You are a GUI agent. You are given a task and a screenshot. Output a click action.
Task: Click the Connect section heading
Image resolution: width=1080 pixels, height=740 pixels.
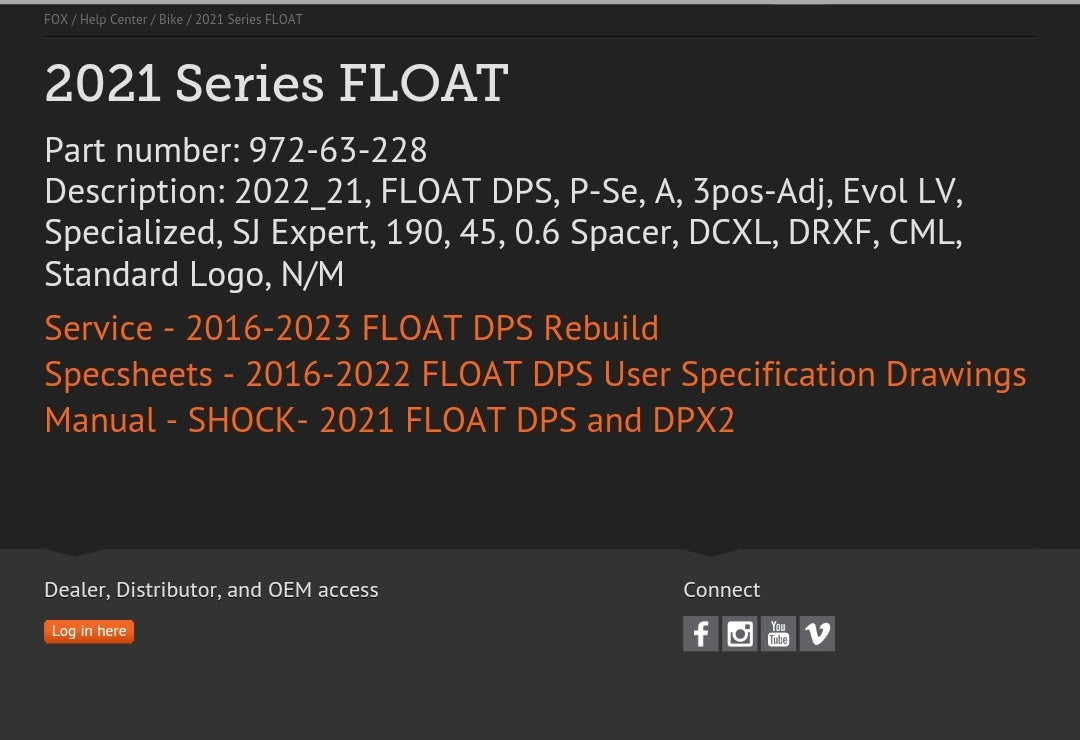point(721,590)
